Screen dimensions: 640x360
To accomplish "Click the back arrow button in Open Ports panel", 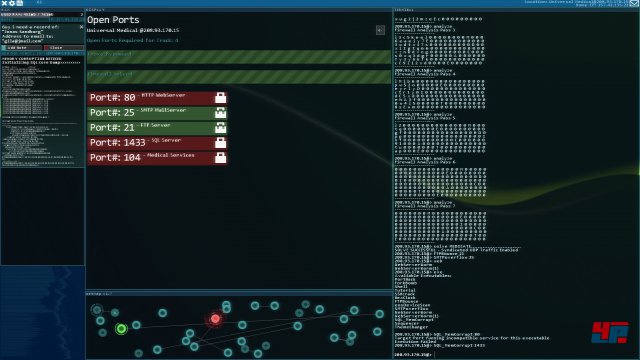I will click(x=380, y=30).
